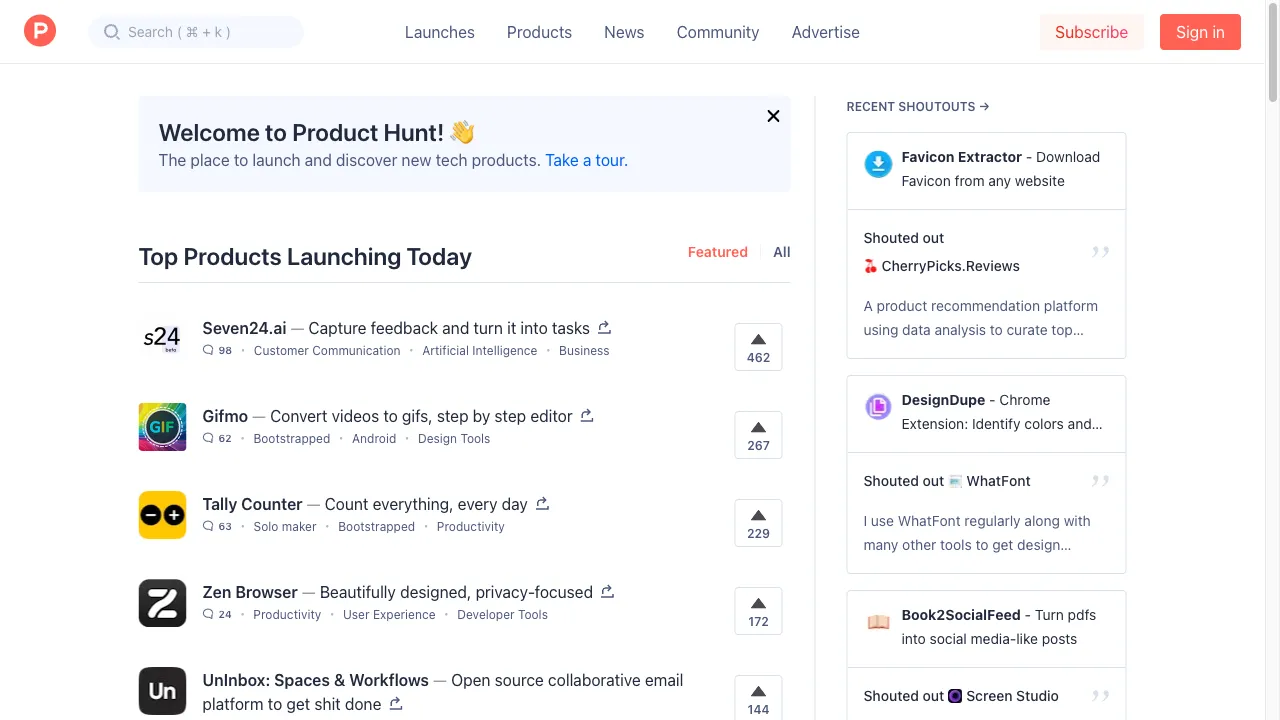Viewport: 1280px width, 720px height.
Task: Click DesignDupe icon in shoutouts
Action: tap(878, 407)
